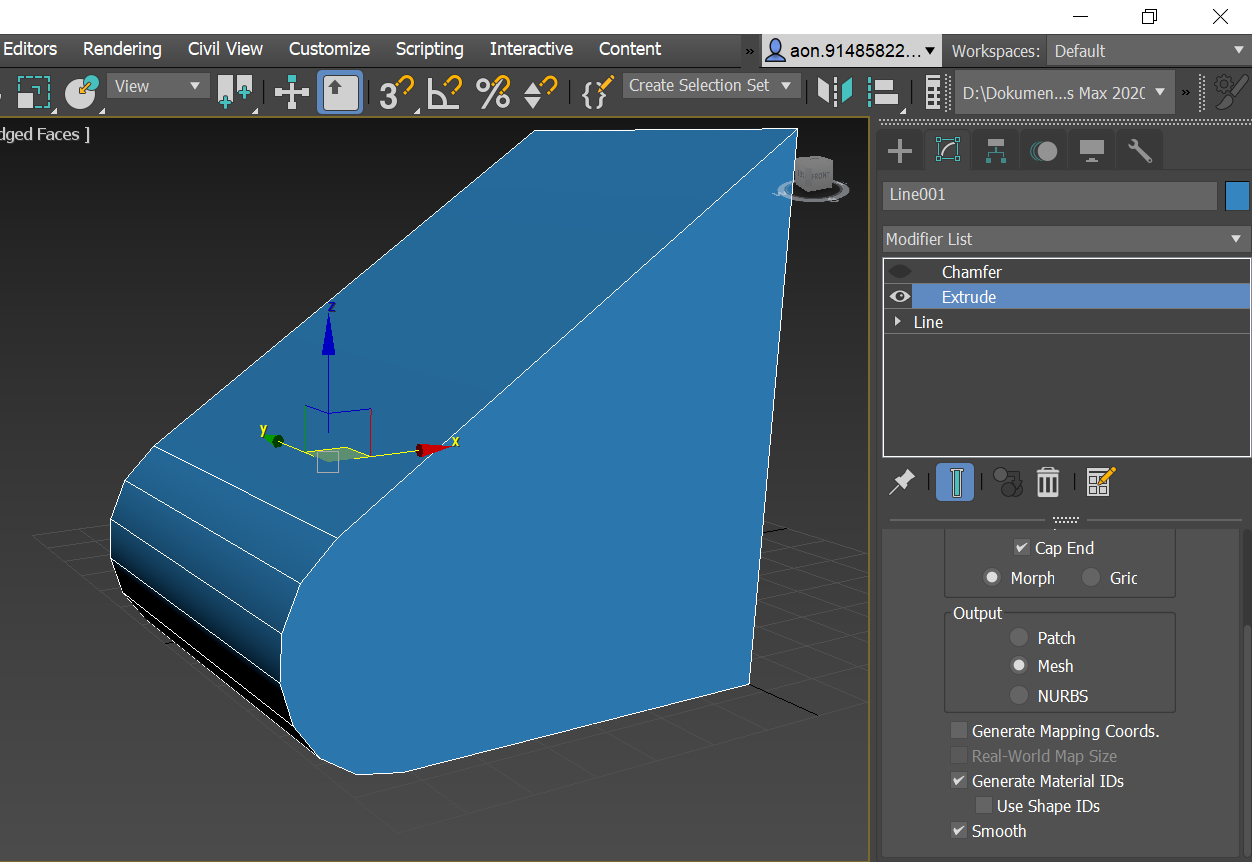Screen dimensions: 1252x862
Task: Open the Content menu
Action: coord(630,49)
